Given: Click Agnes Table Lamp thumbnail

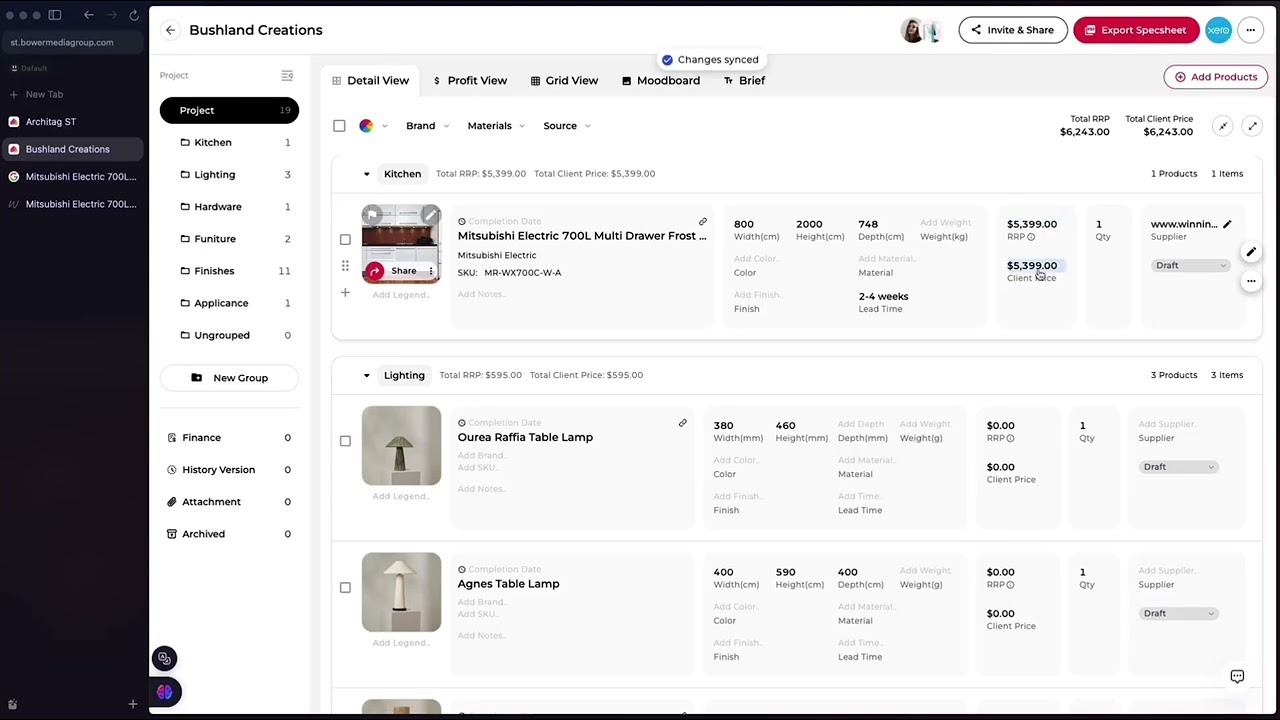Looking at the screenshot, I should pos(401,592).
